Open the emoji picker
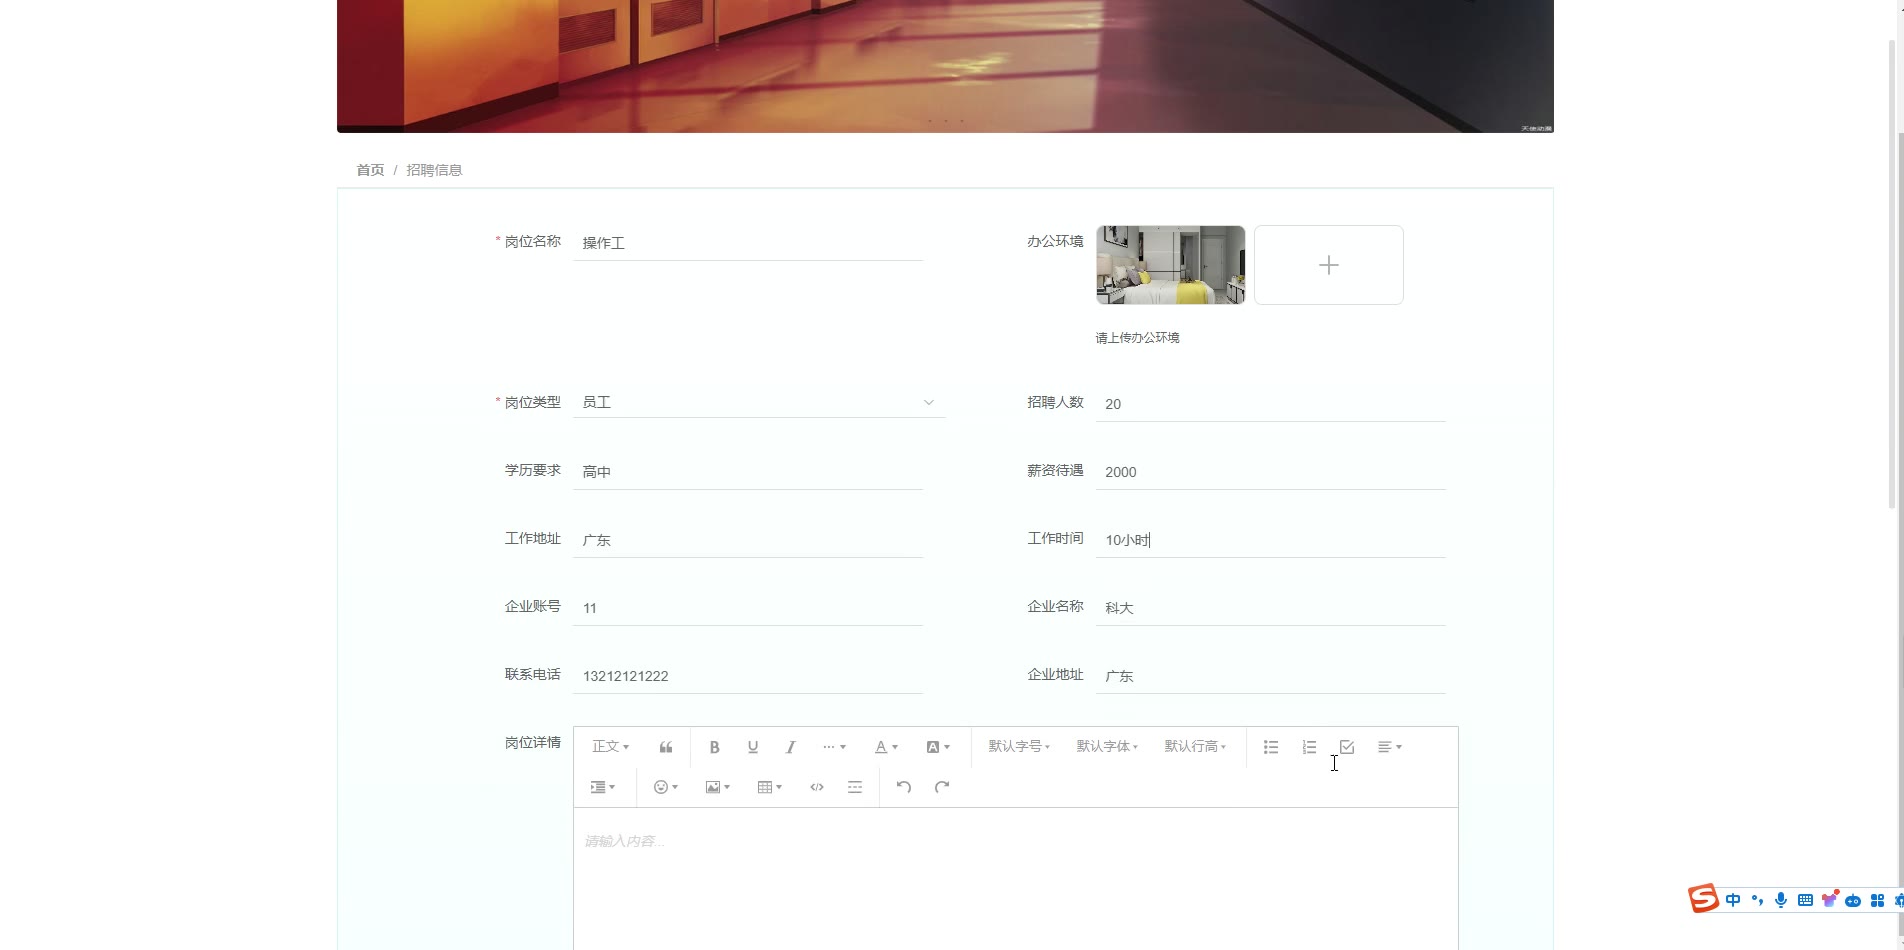Viewport: 1904px width, 950px height. click(x=666, y=787)
